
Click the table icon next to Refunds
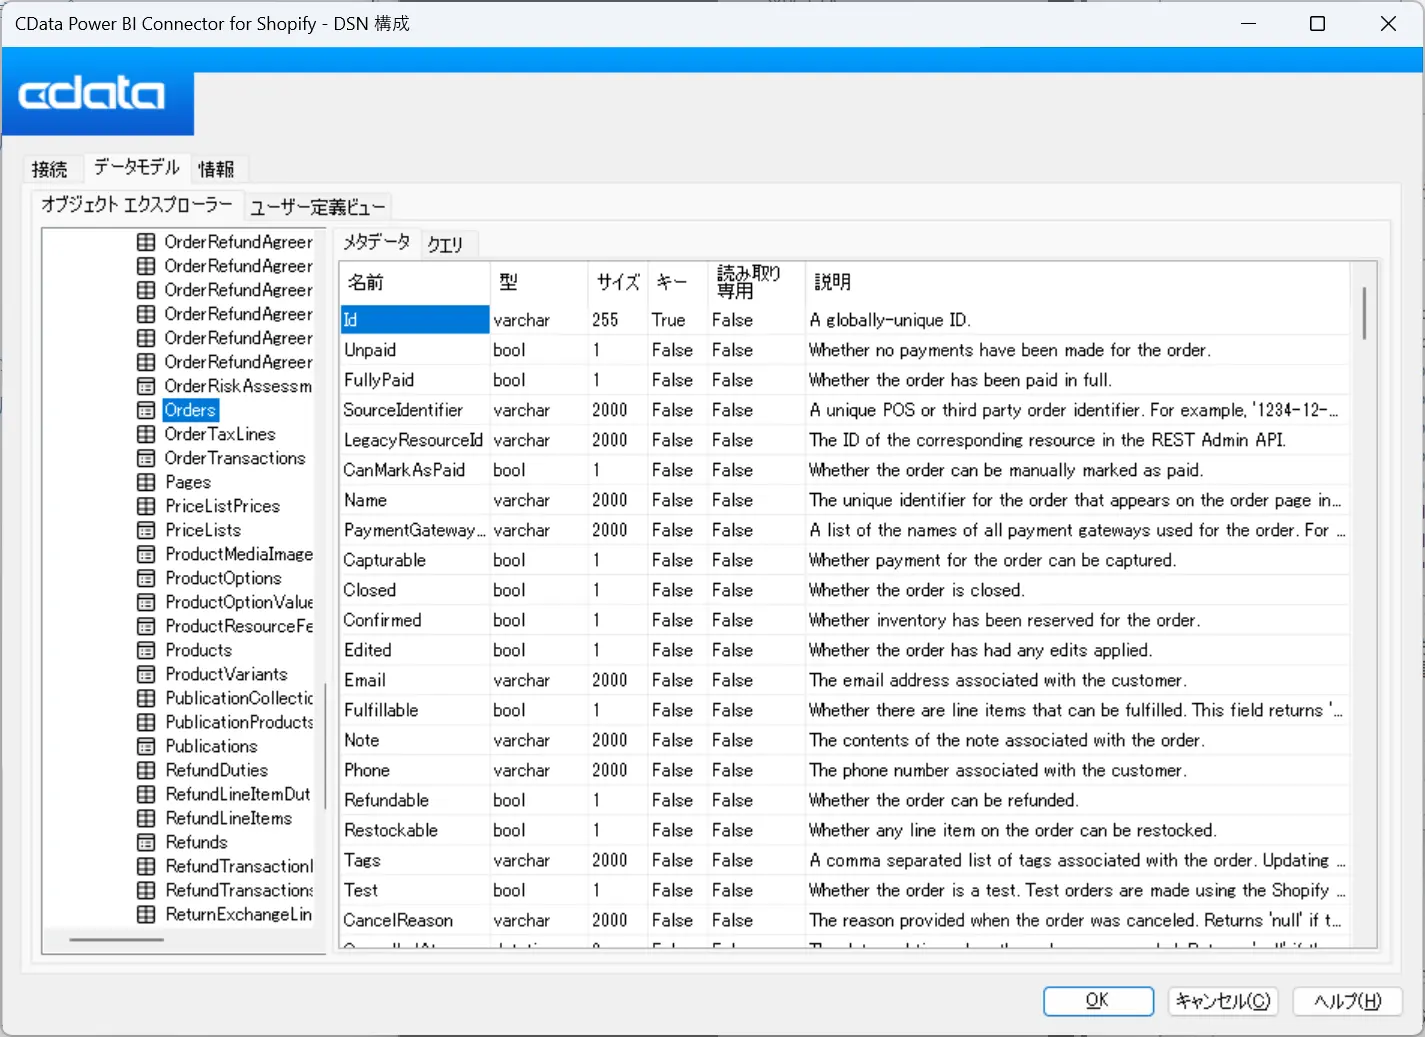[x=146, y=842]
